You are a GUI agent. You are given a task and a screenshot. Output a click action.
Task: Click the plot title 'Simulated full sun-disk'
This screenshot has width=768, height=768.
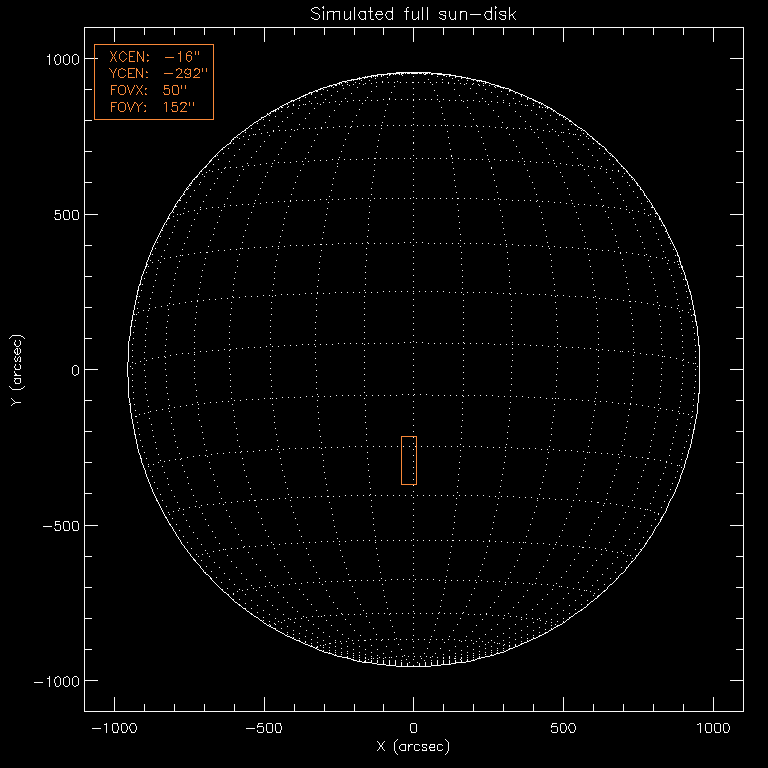414,15
